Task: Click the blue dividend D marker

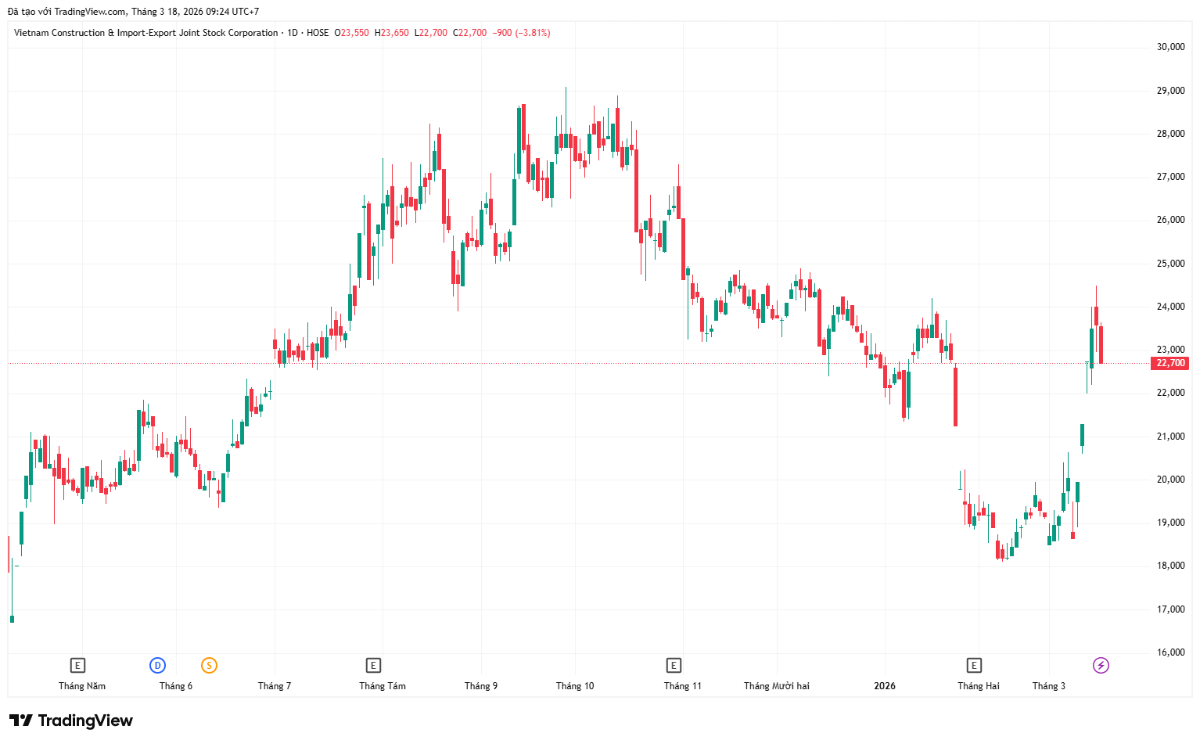Action: (157, 665)
